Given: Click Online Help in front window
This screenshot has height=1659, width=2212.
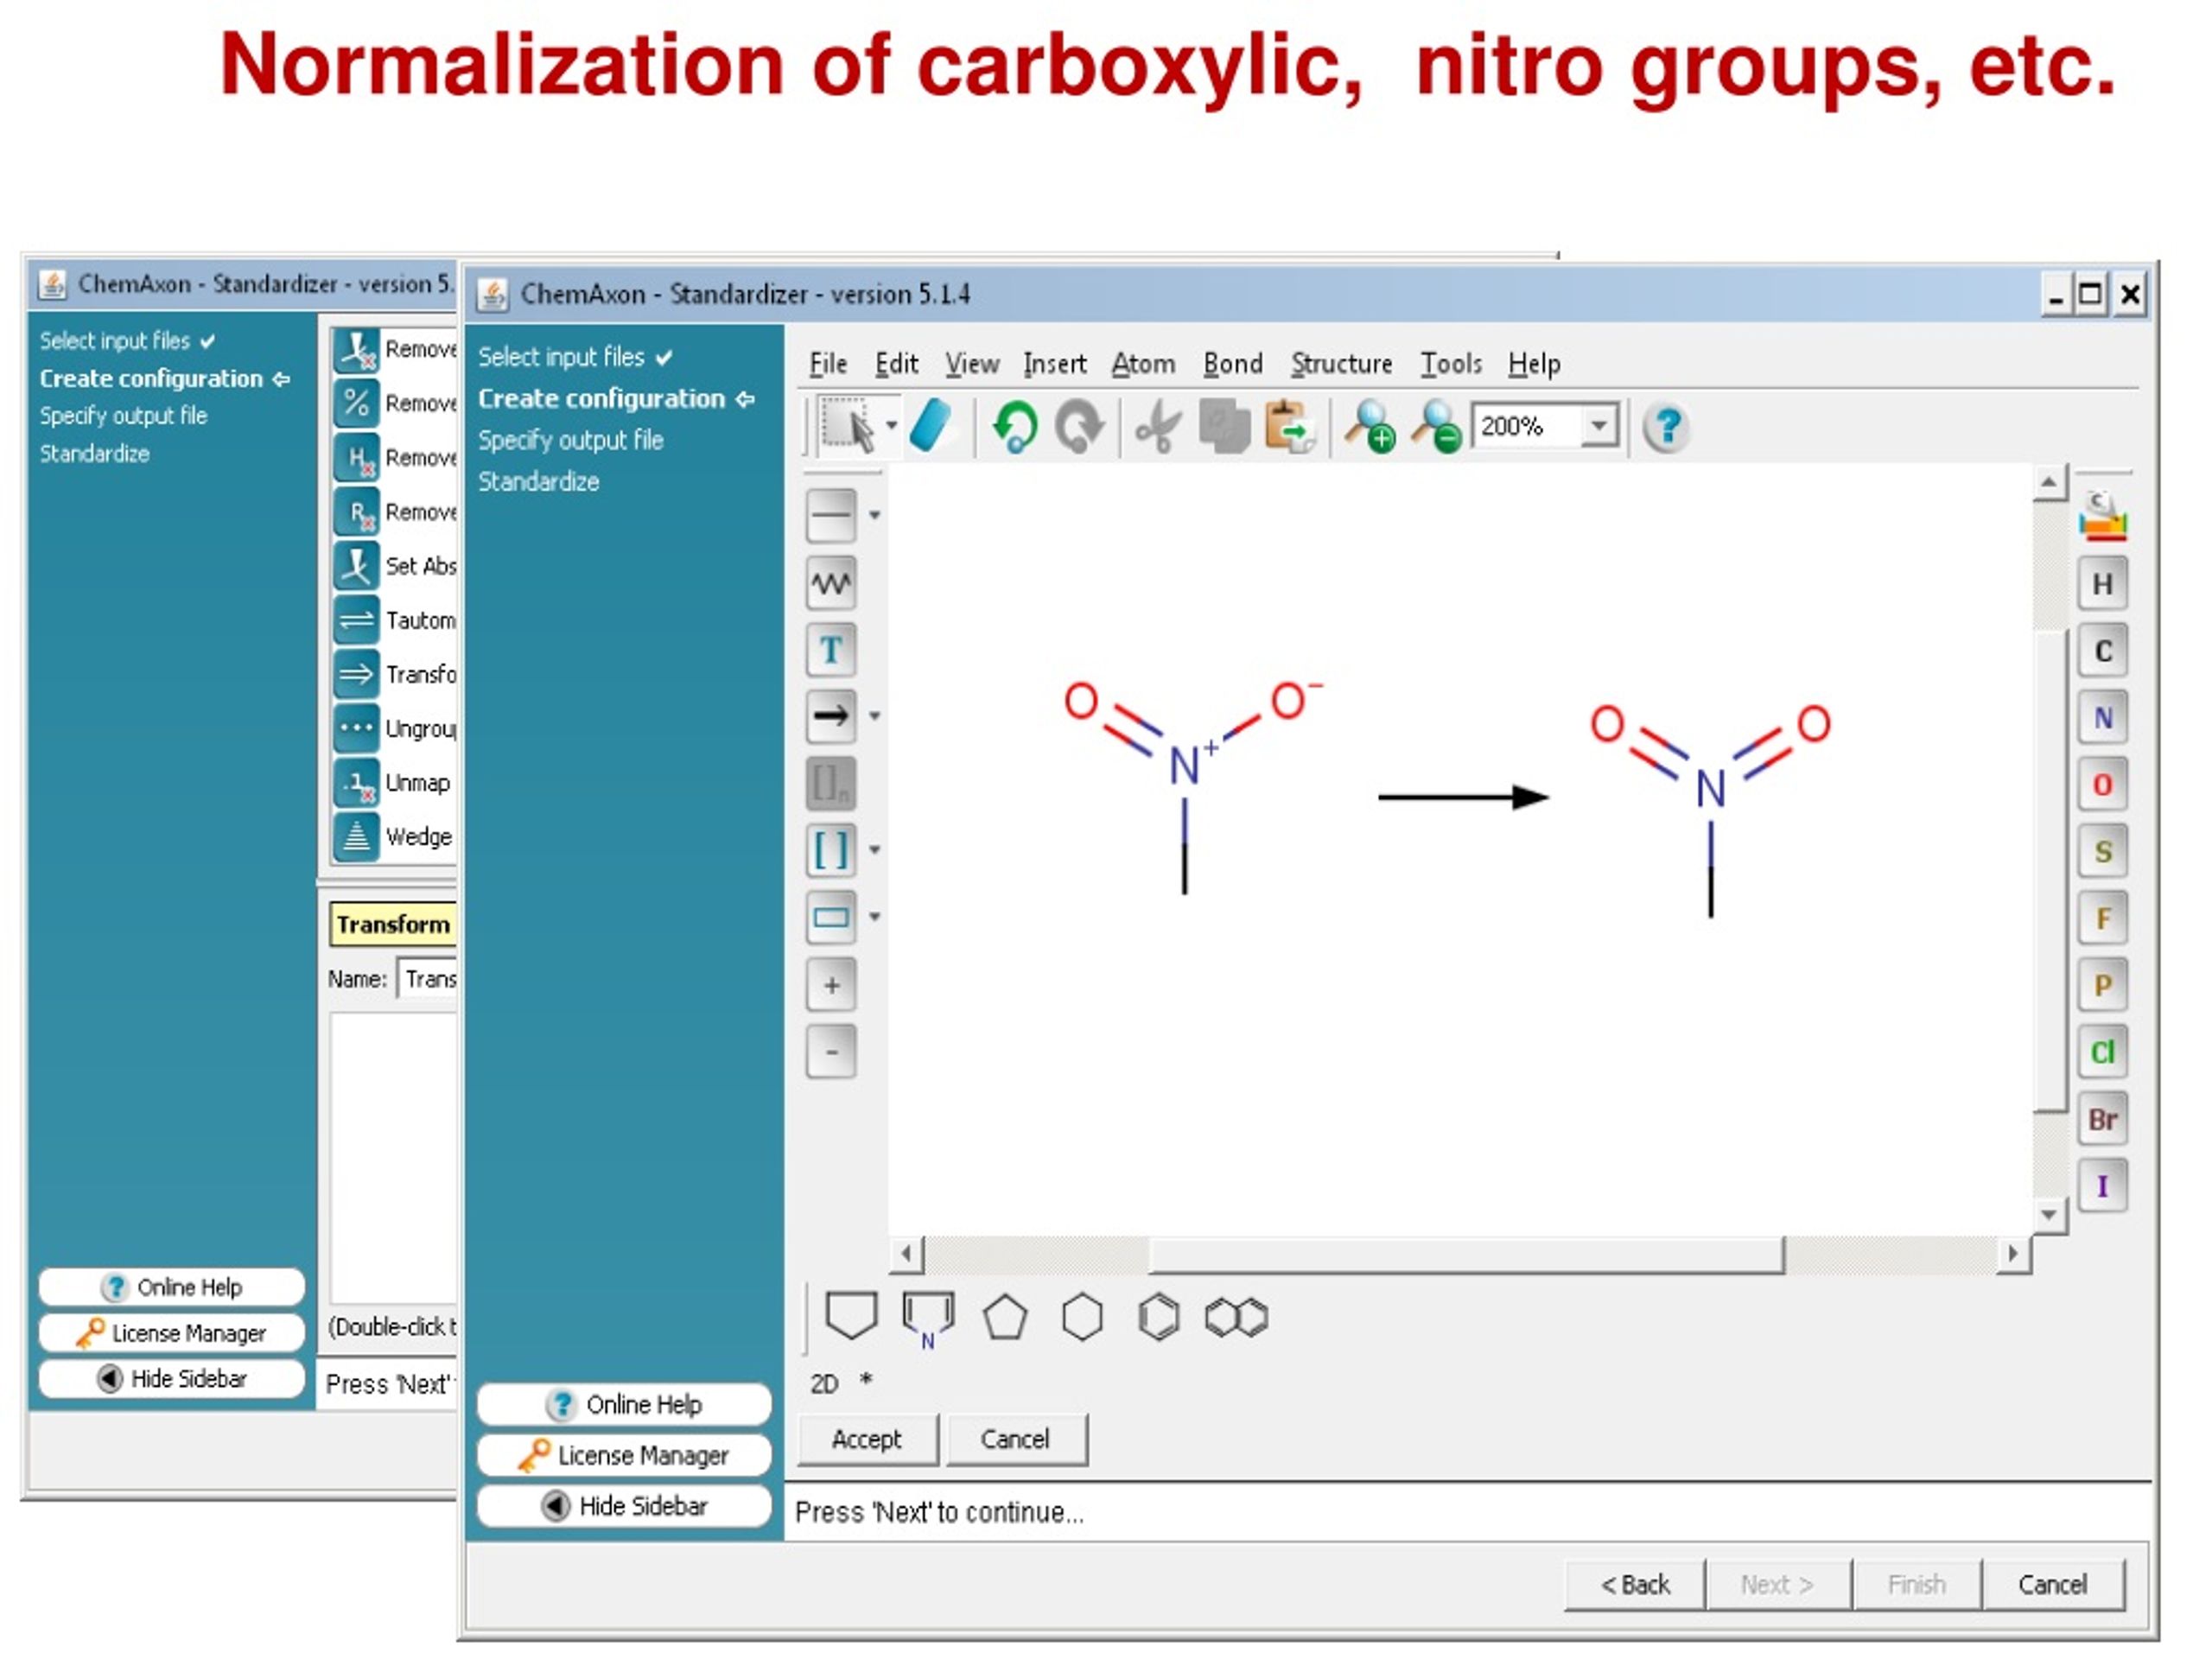Looking at the screenshot, I should click(x=624, y=1404).
